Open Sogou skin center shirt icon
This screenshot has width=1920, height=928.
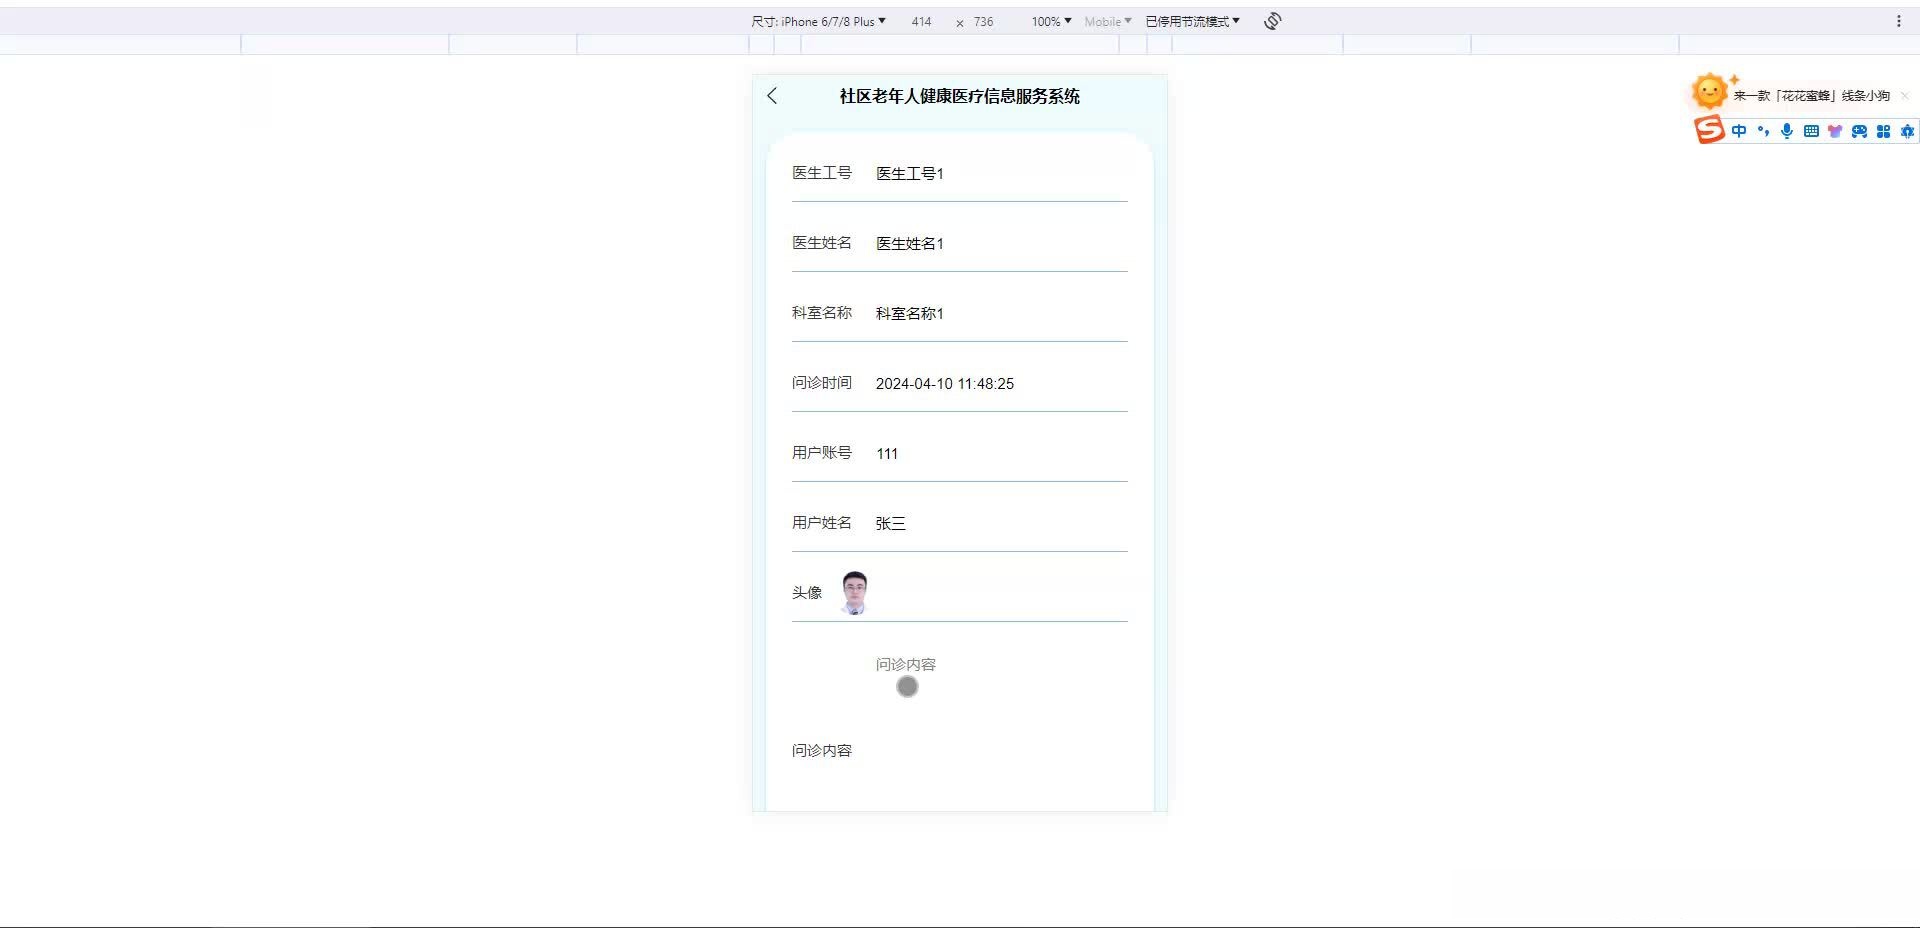(x=1835, y=131)
